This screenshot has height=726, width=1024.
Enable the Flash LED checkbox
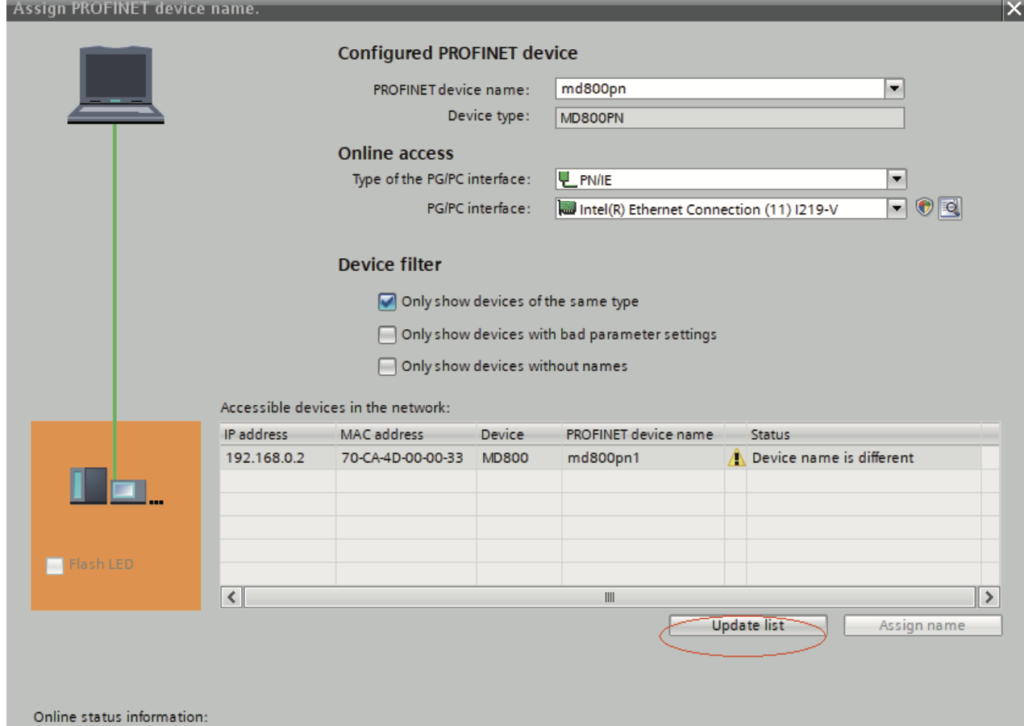(55, 566)
